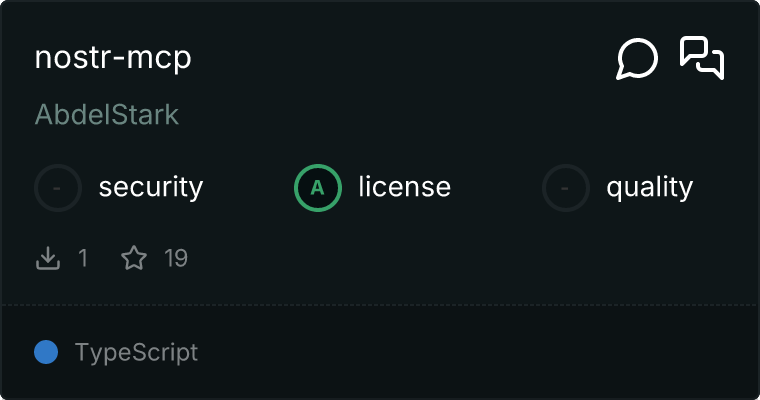Select the quality label text

[650, 187]
